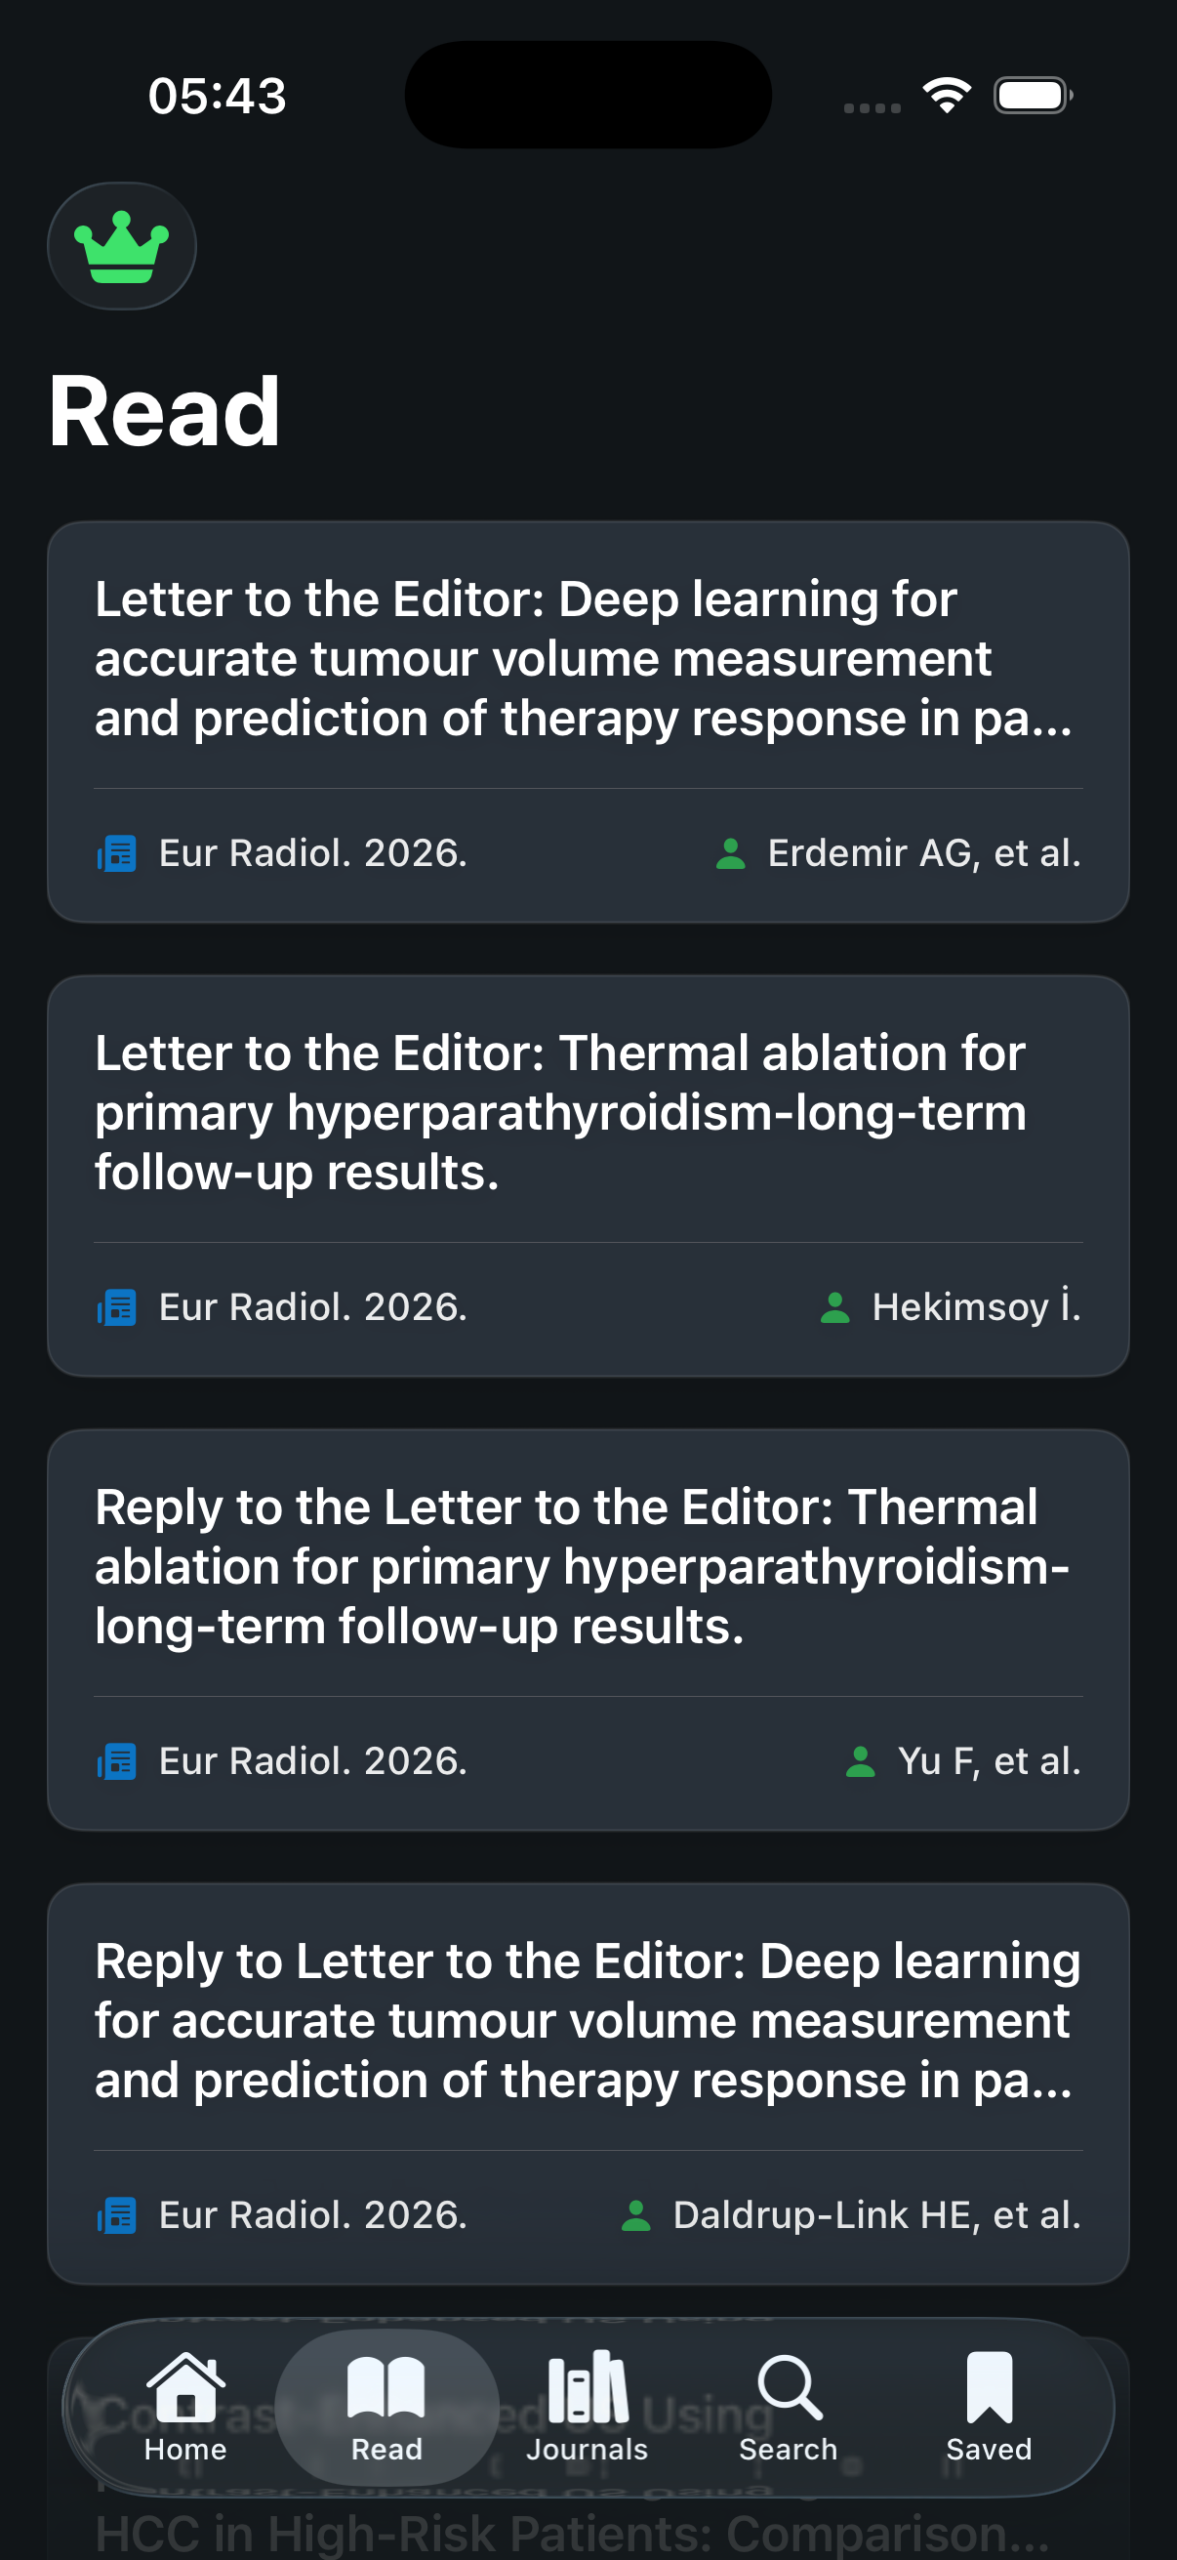Select author name Daldrup-Link HE, et al.
This screenshot has height=2560, width=1177.
point(877,2216)
